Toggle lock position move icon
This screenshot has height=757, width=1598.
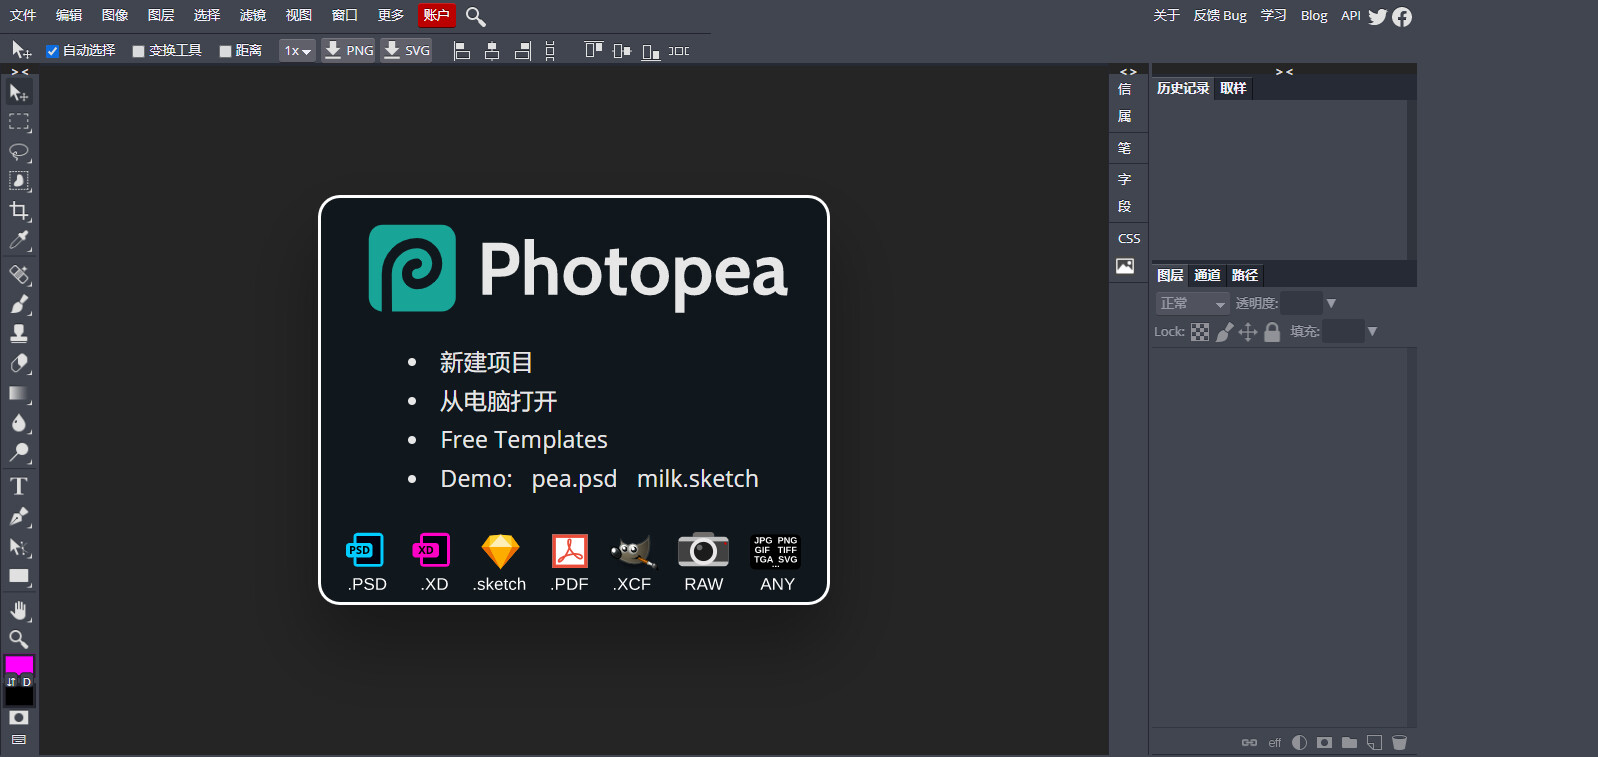pyautogui.click(x=1248, y=332)
